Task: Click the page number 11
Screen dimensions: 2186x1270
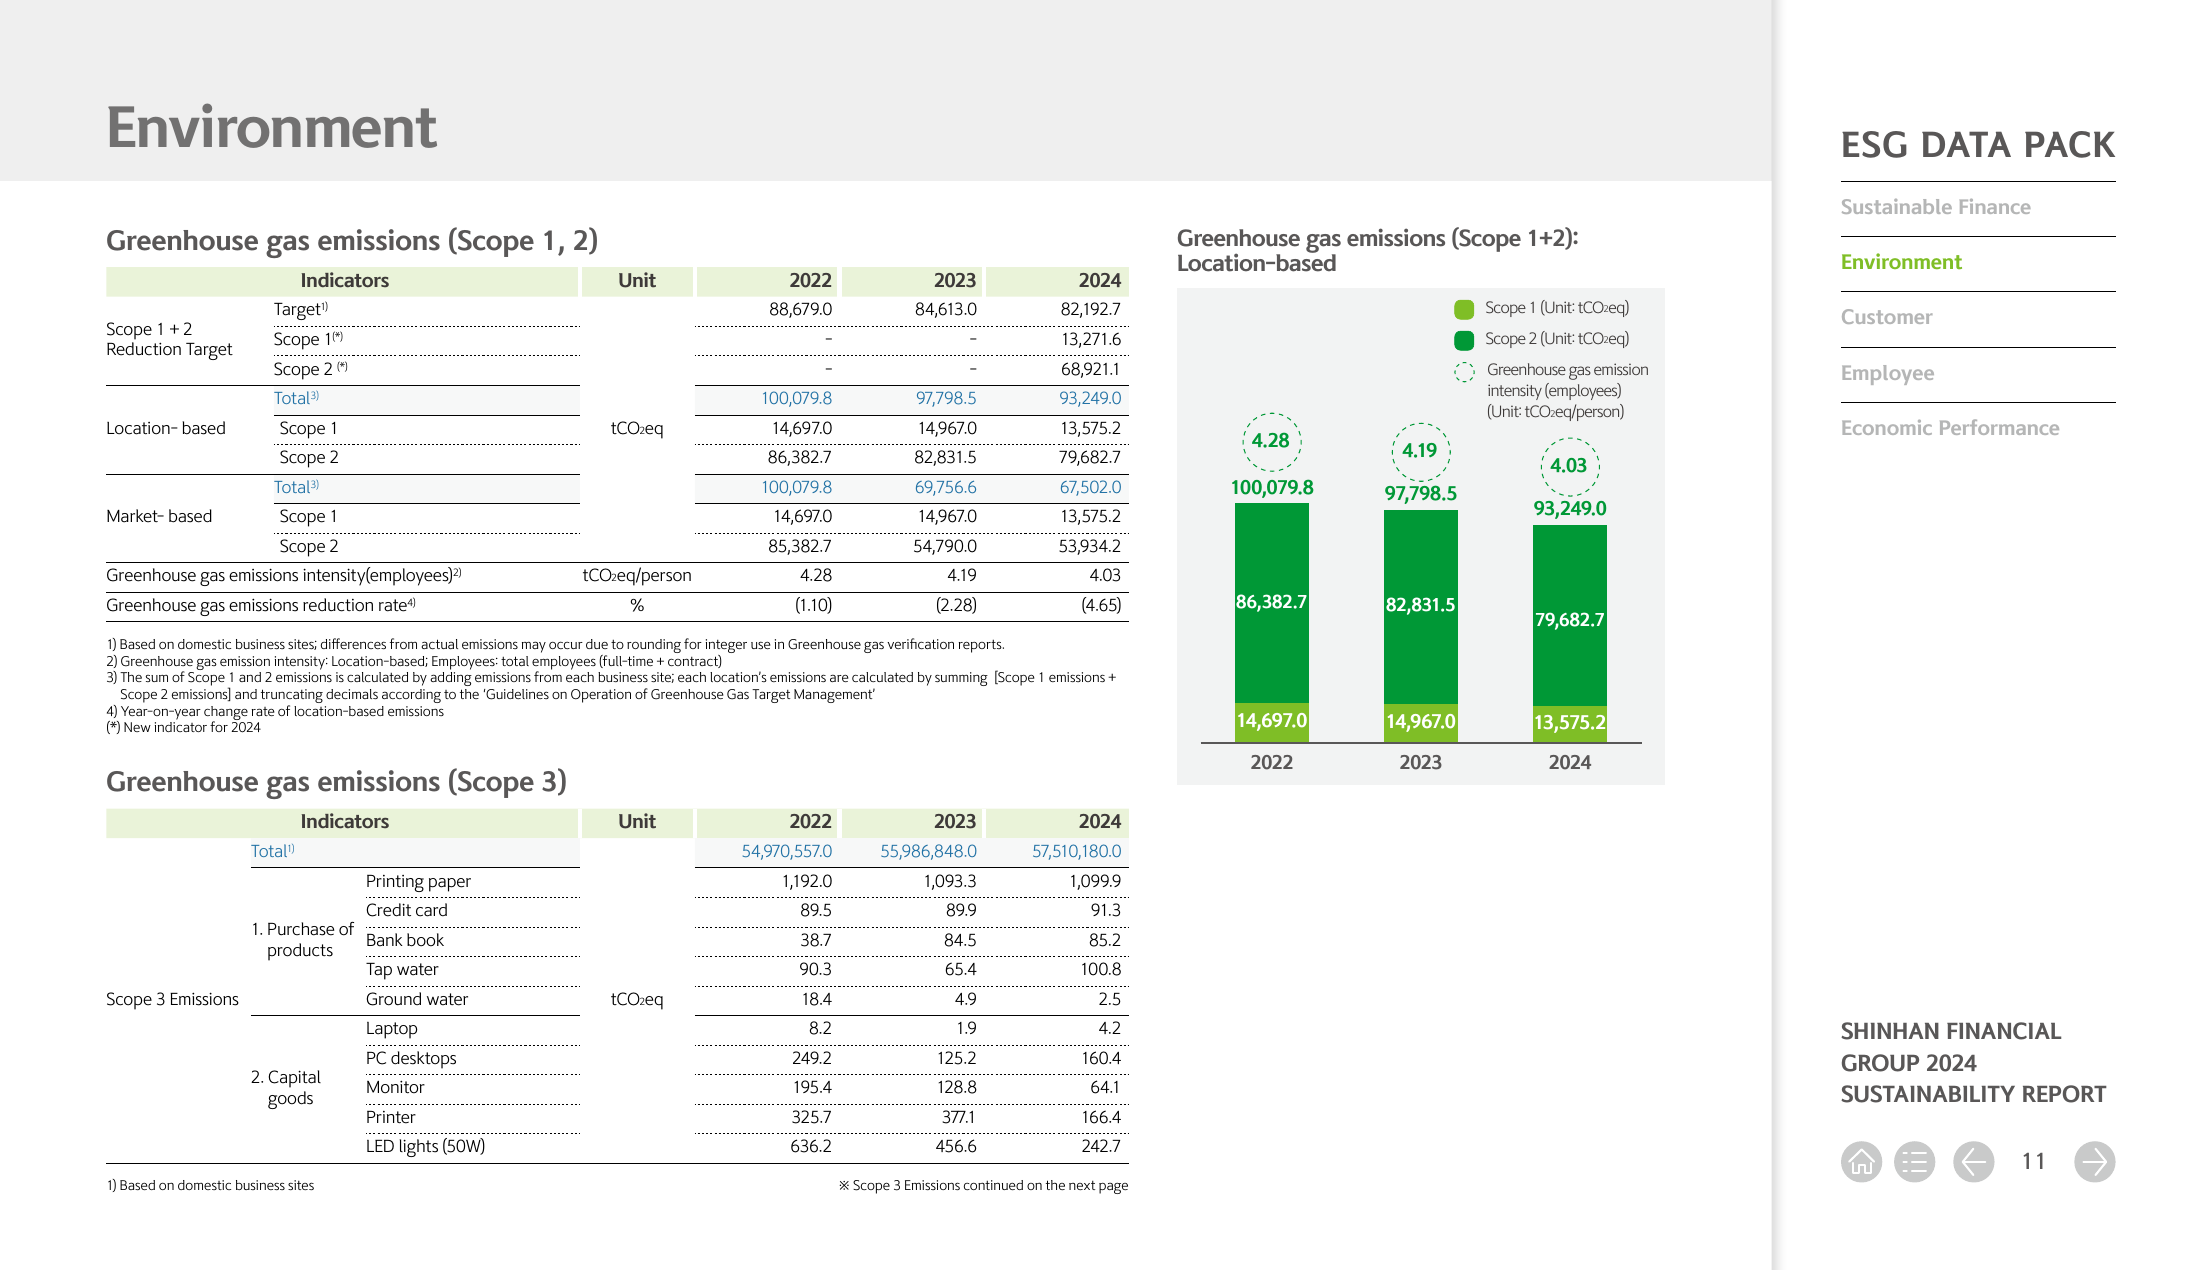Action: [x=2033, y=1161]
